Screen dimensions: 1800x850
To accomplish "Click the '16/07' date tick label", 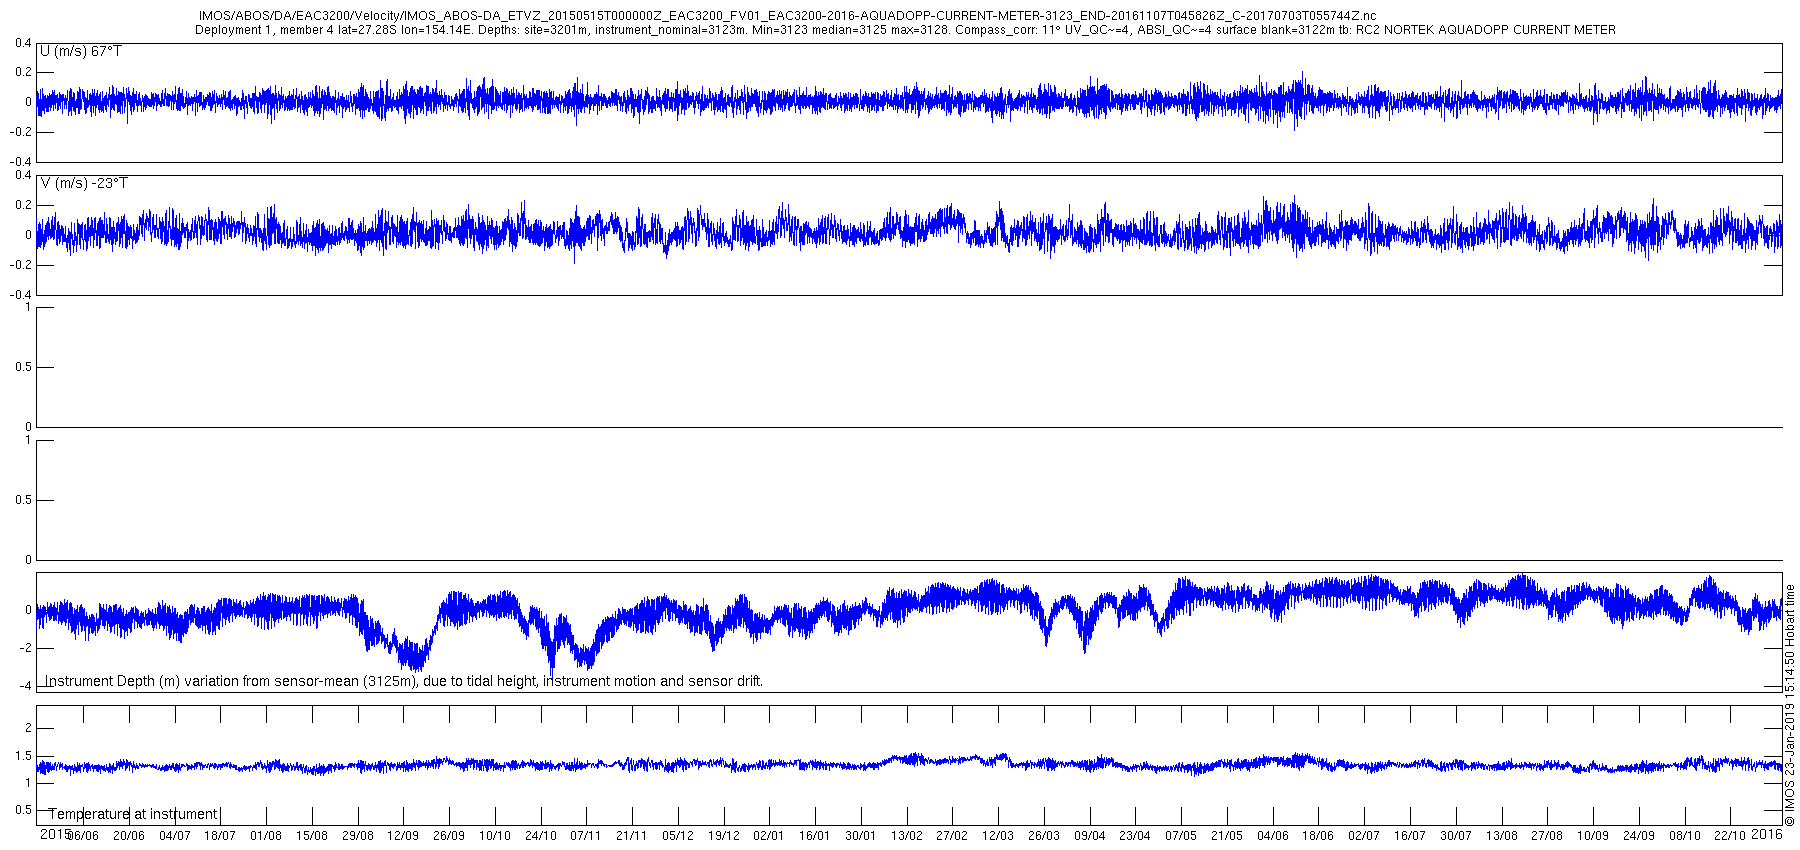I will [1410, 836].
